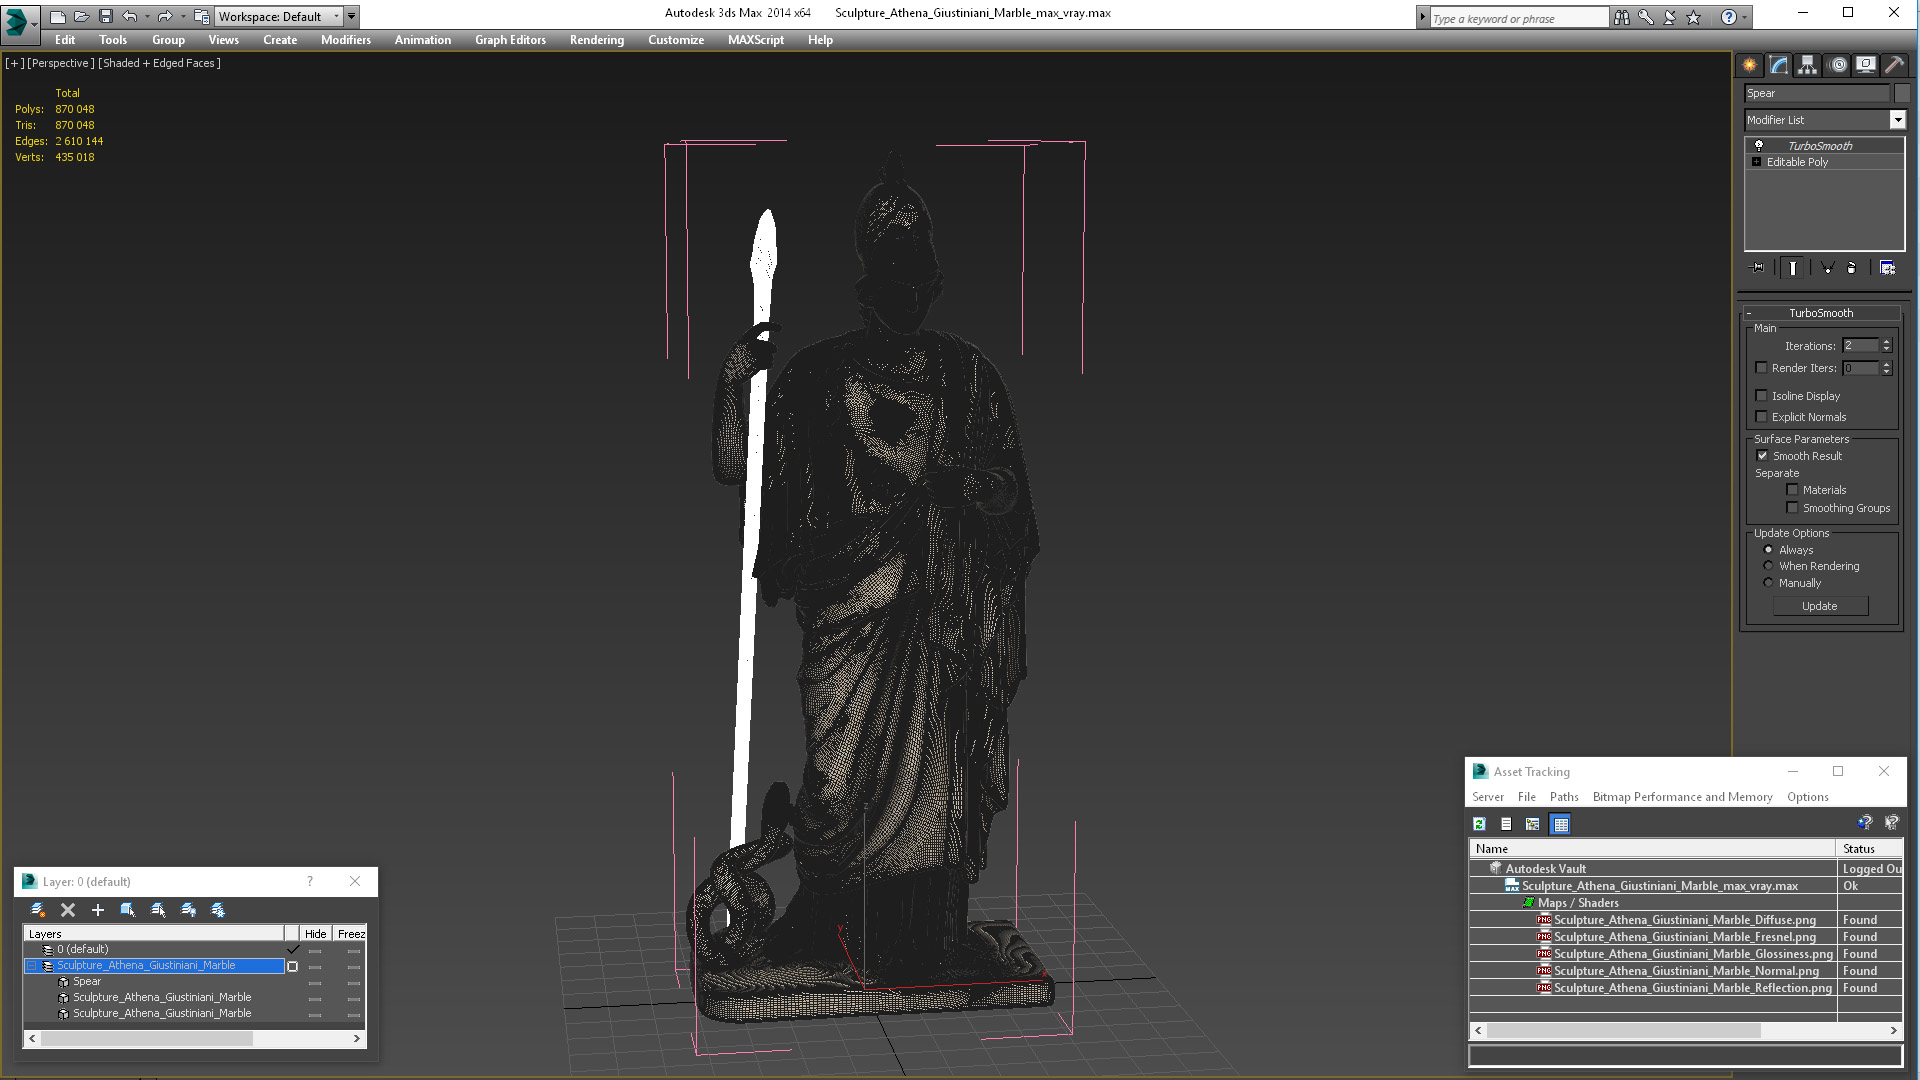Check Separate by Smoothing Groups checkbox
This screenshot has height=1080, width=1920.
tap(1792, 508)
